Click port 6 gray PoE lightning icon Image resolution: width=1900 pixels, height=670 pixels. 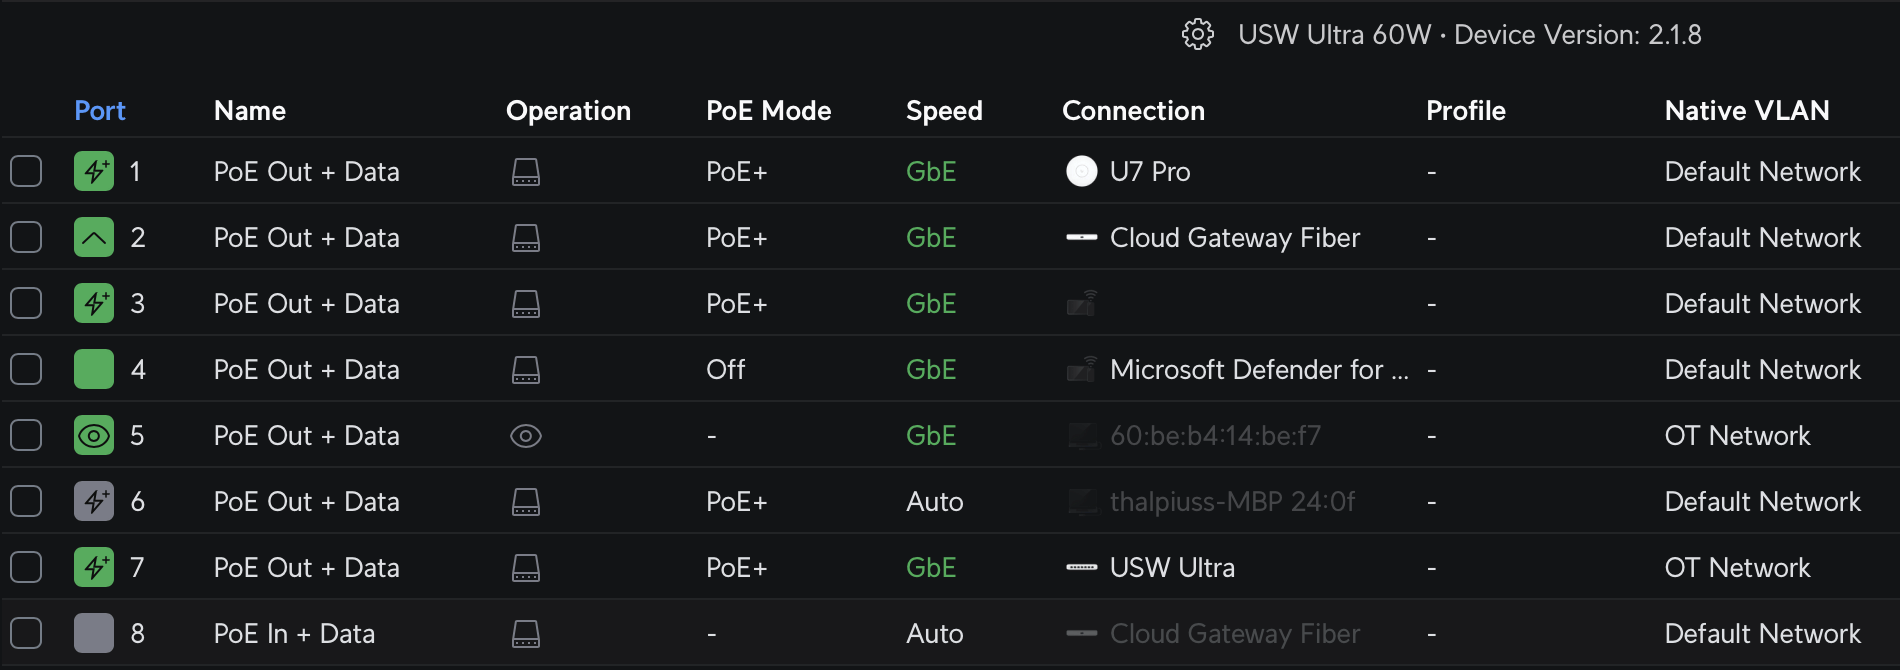coord(94,502)
